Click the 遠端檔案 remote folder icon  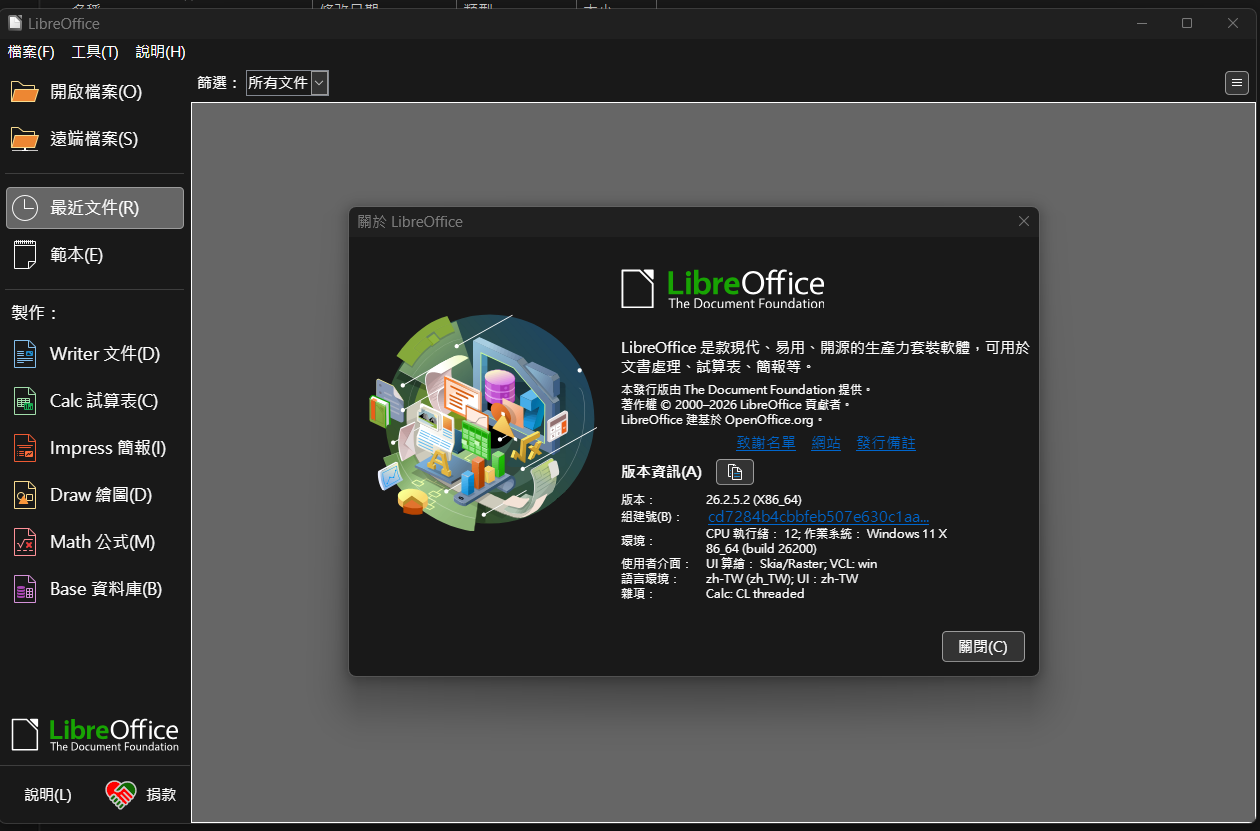(x=25, y=139)
